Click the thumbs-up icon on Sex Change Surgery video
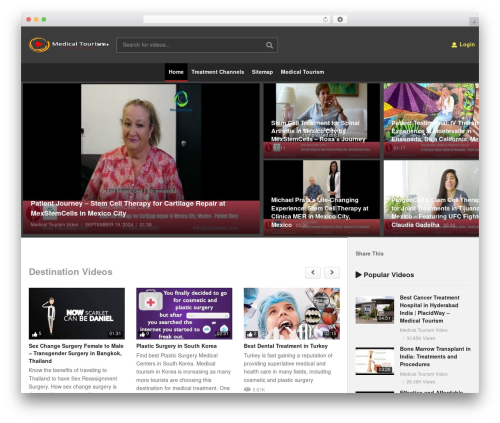Viewport: 500px width, 423px height. [x=35, y=334]
